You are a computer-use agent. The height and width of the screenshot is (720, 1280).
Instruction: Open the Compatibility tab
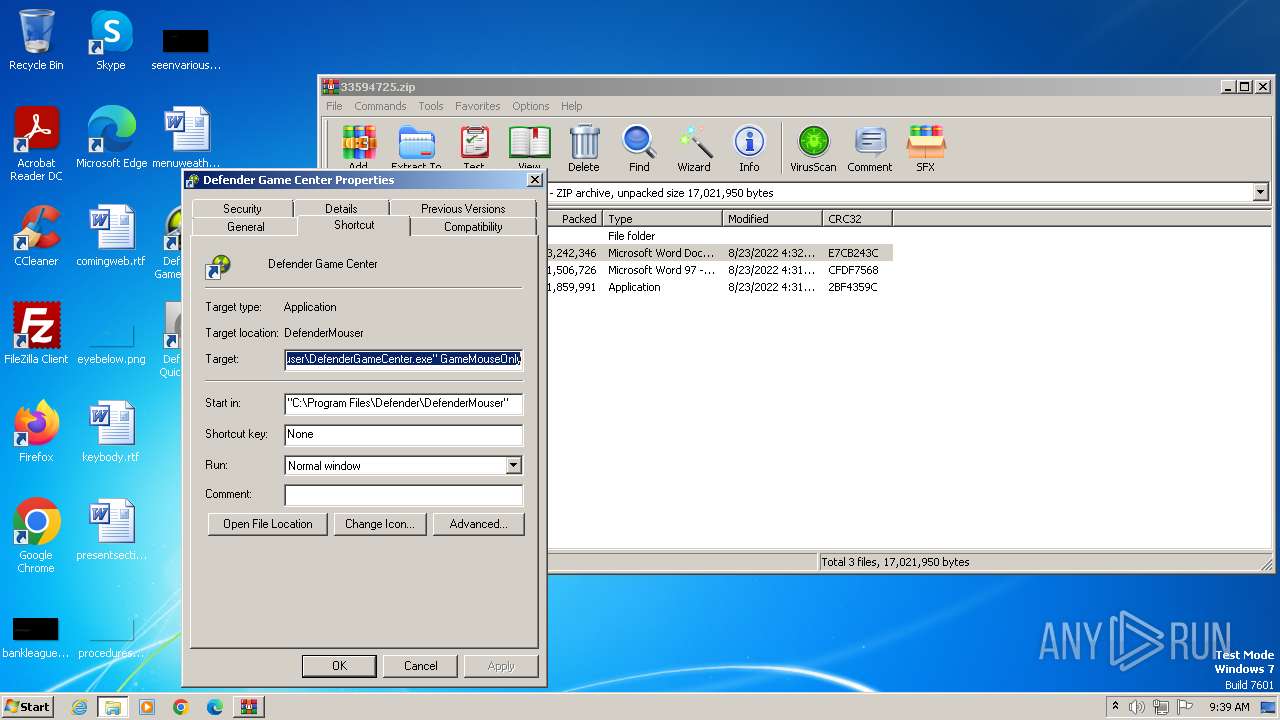pyautogui.click(x=473, y=226)
